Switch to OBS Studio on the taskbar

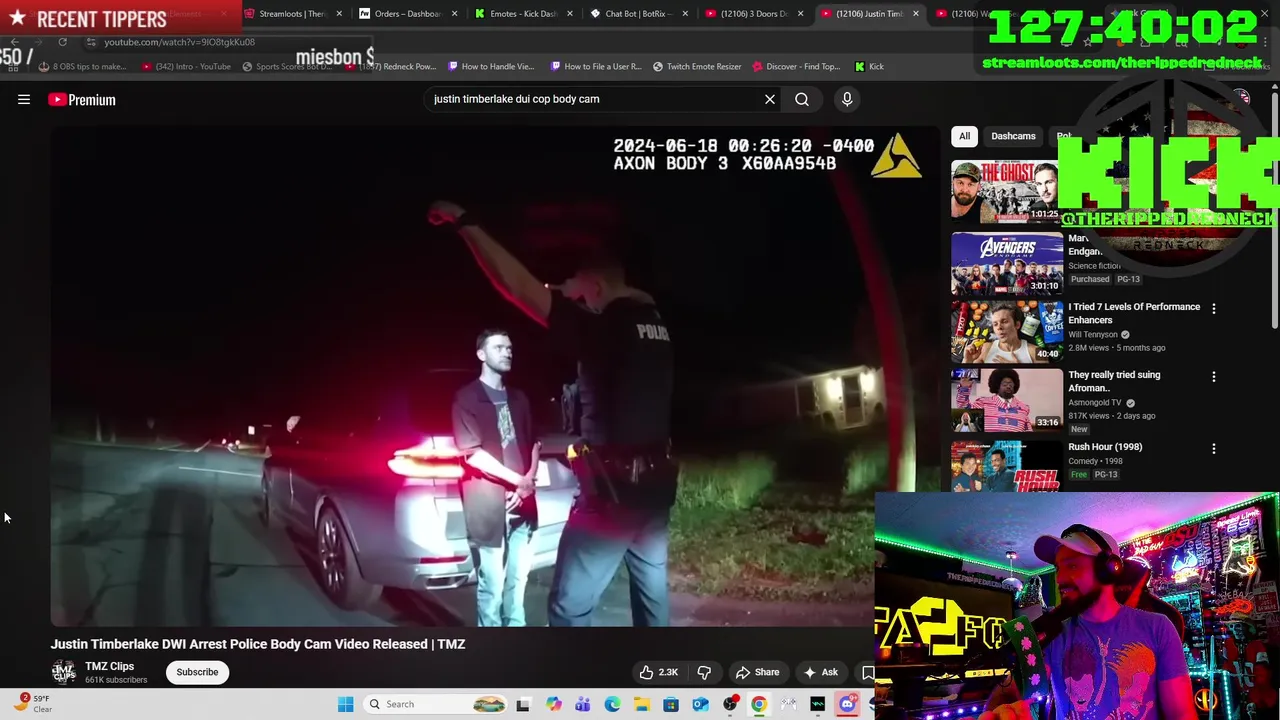(730, 704)
